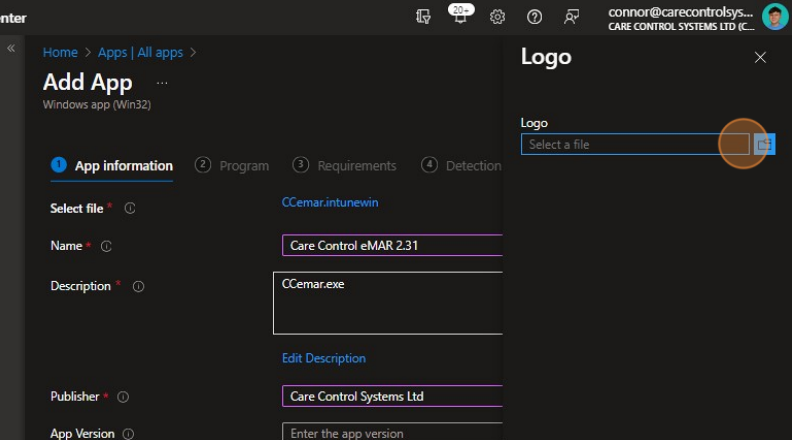Viewport: 792px width, 440px height.
Task: Open the ellipsis menu beside Add App
Action: point(162,83)
